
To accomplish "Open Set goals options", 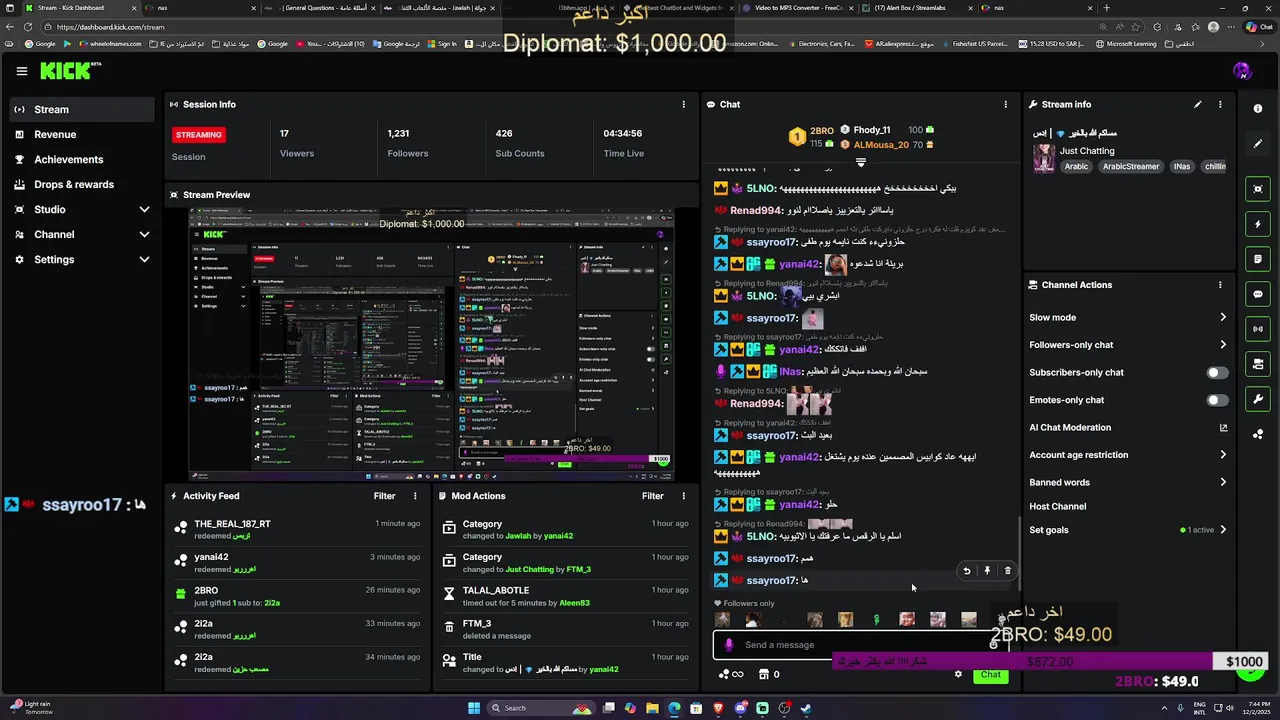I will 1128,530.
